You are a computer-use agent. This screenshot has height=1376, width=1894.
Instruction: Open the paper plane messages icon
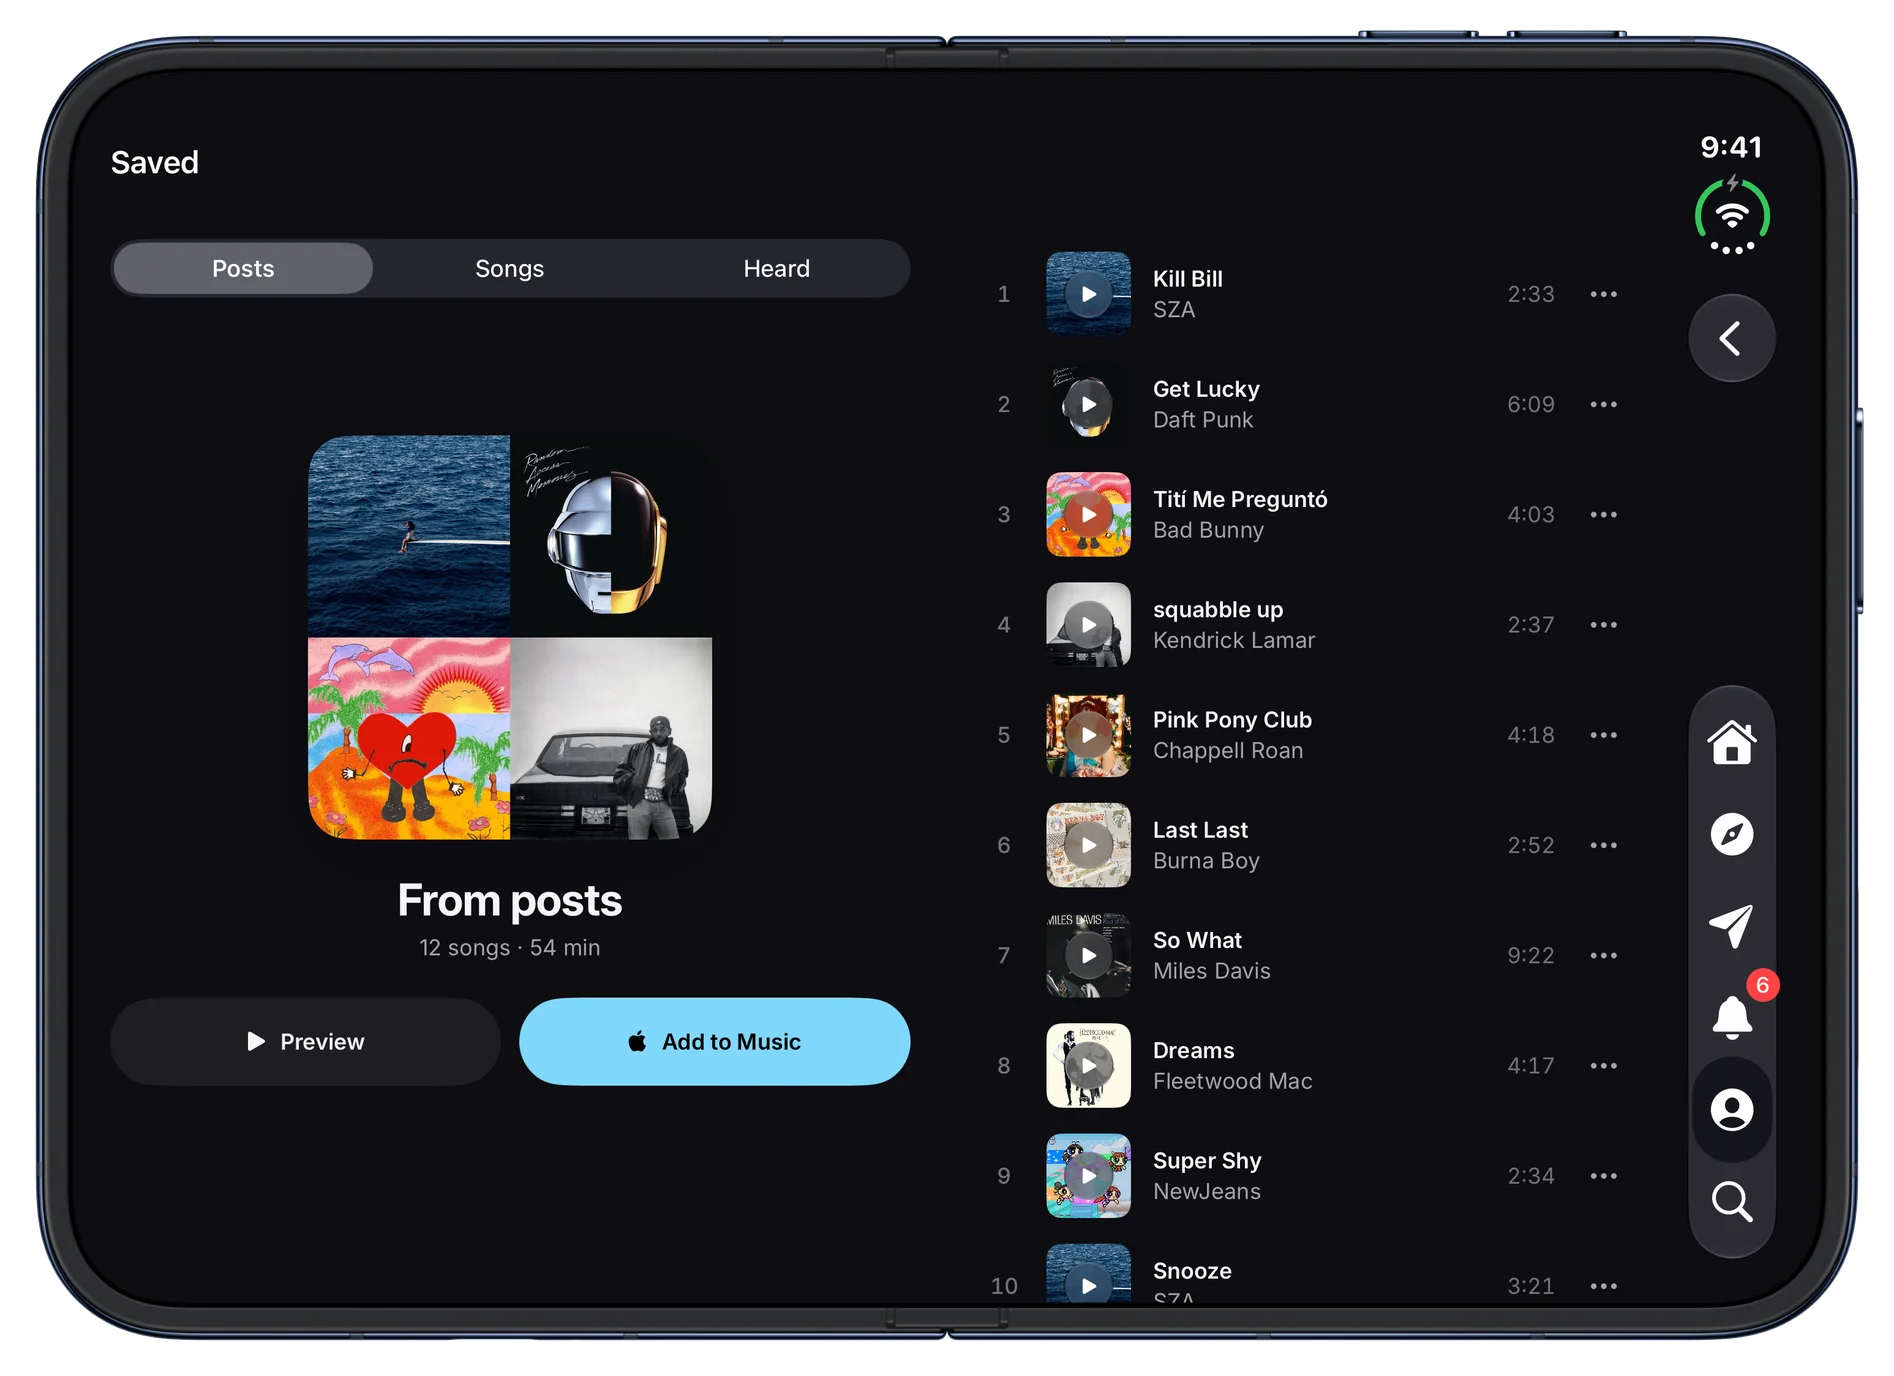(1731, 926)
